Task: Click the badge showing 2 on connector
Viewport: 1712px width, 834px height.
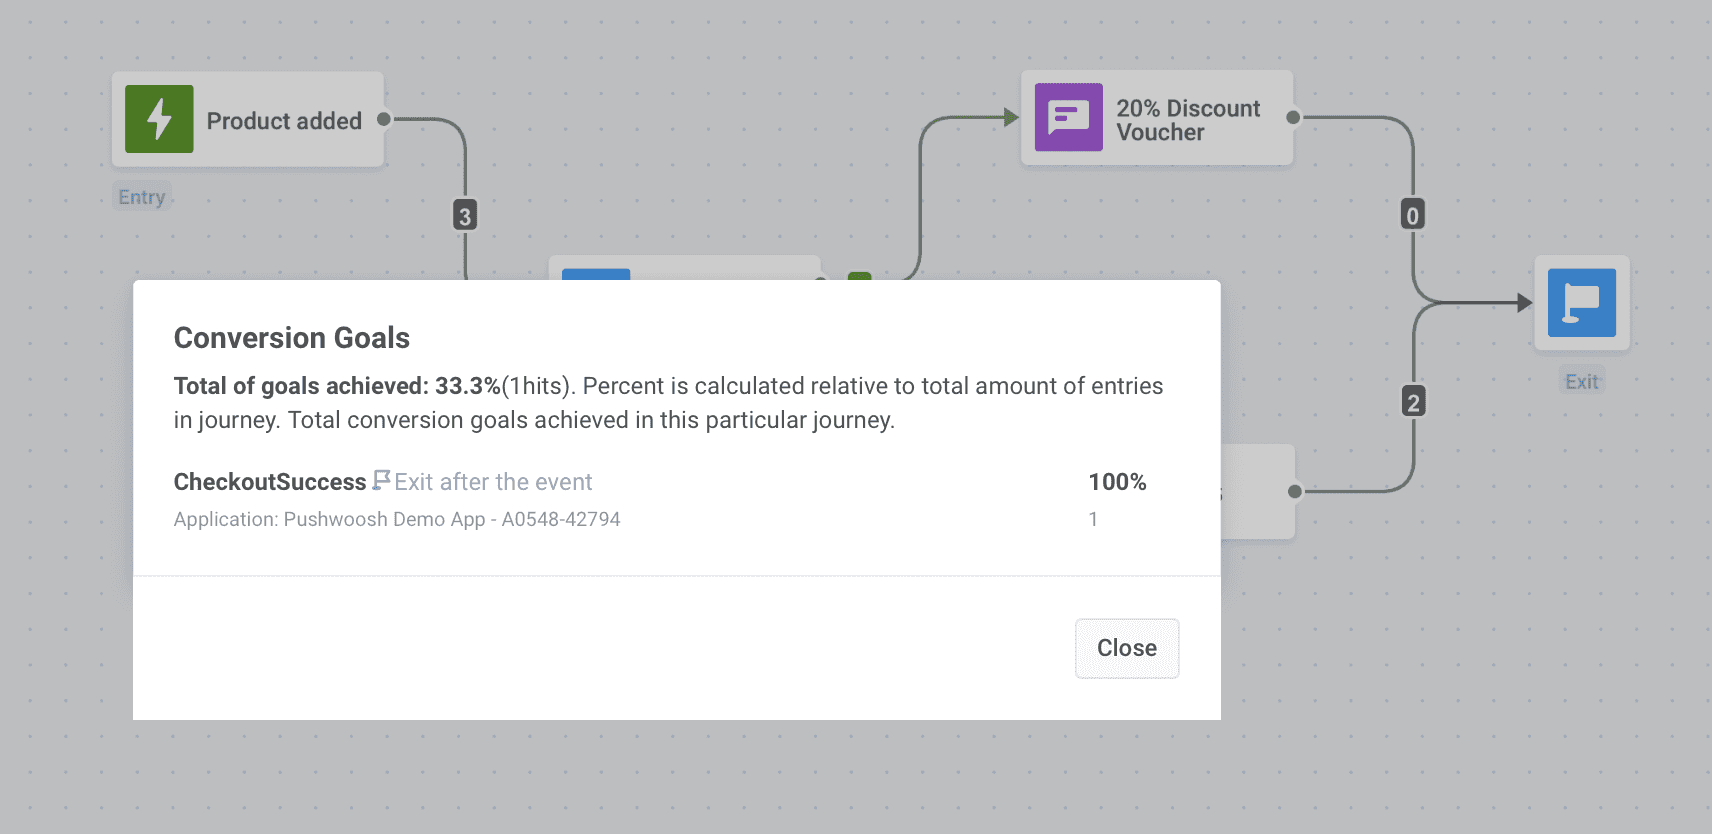Action: point(1413,402)
